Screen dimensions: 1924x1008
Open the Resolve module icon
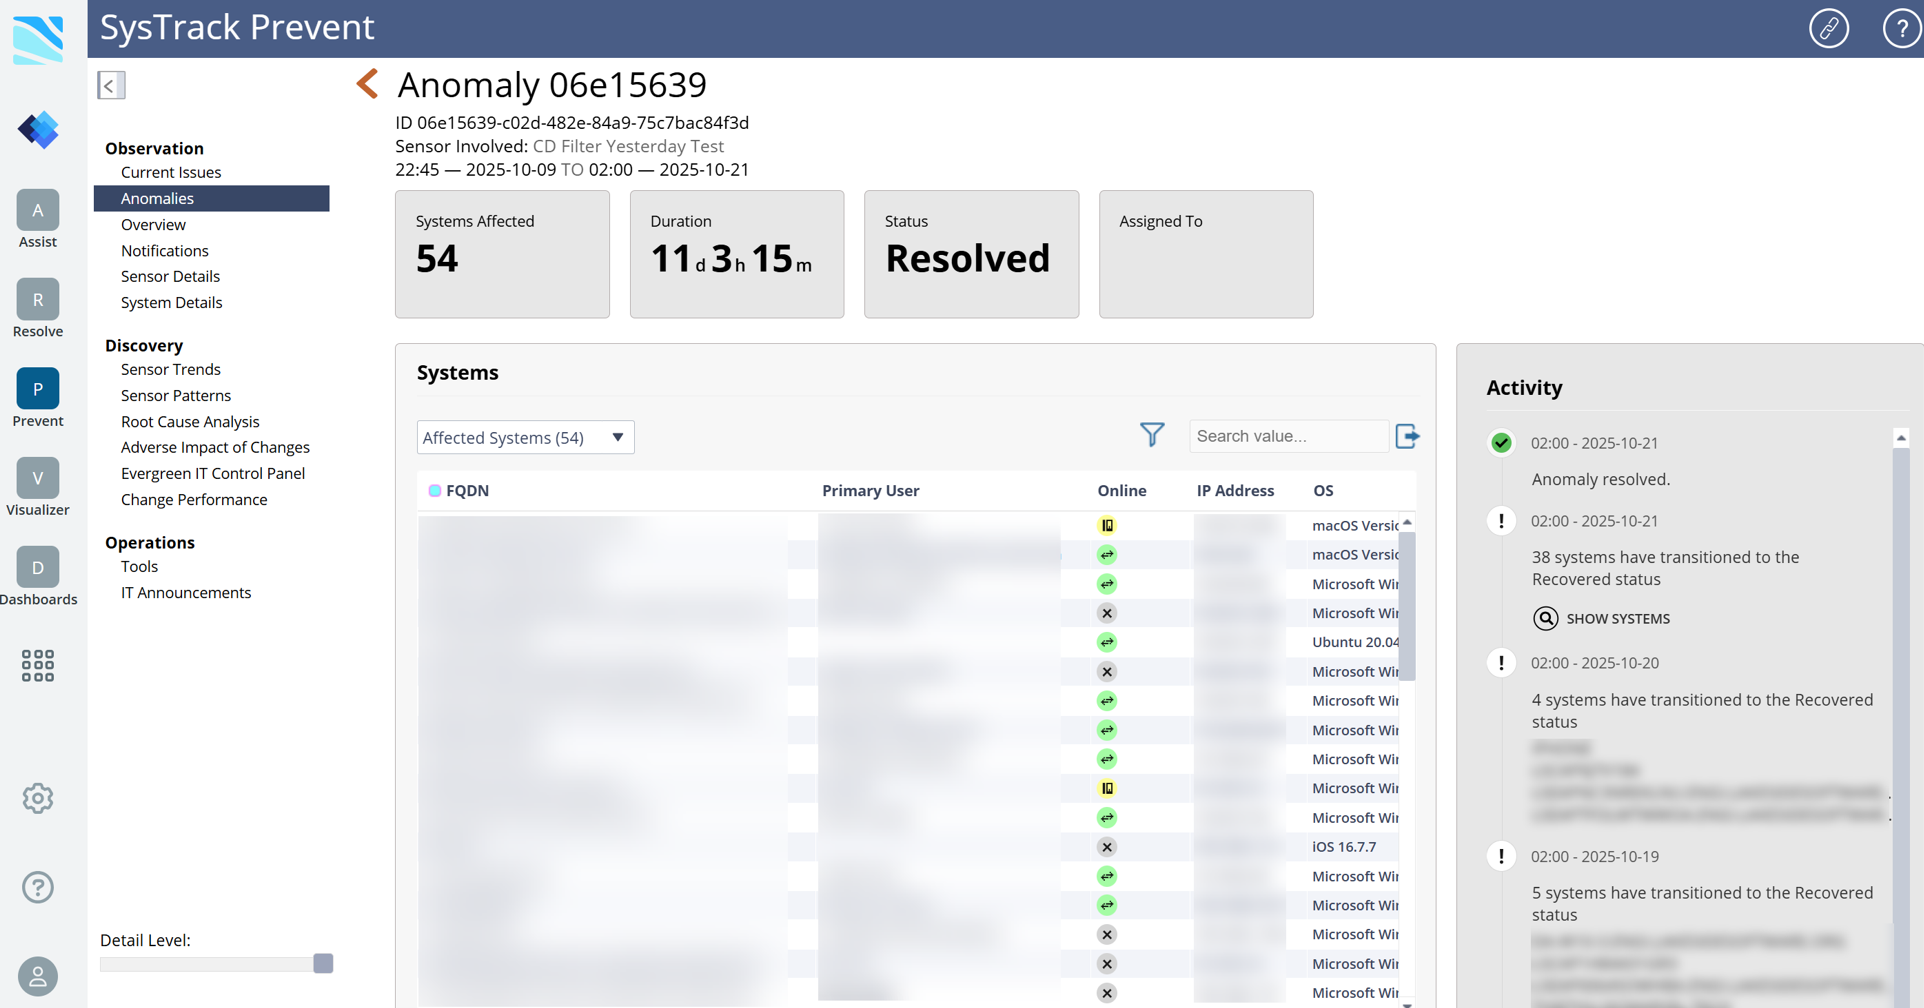click(38, 300)
